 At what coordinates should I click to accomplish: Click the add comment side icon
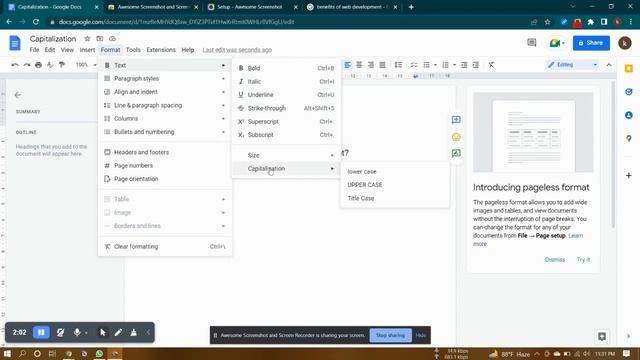coord(456,120)
